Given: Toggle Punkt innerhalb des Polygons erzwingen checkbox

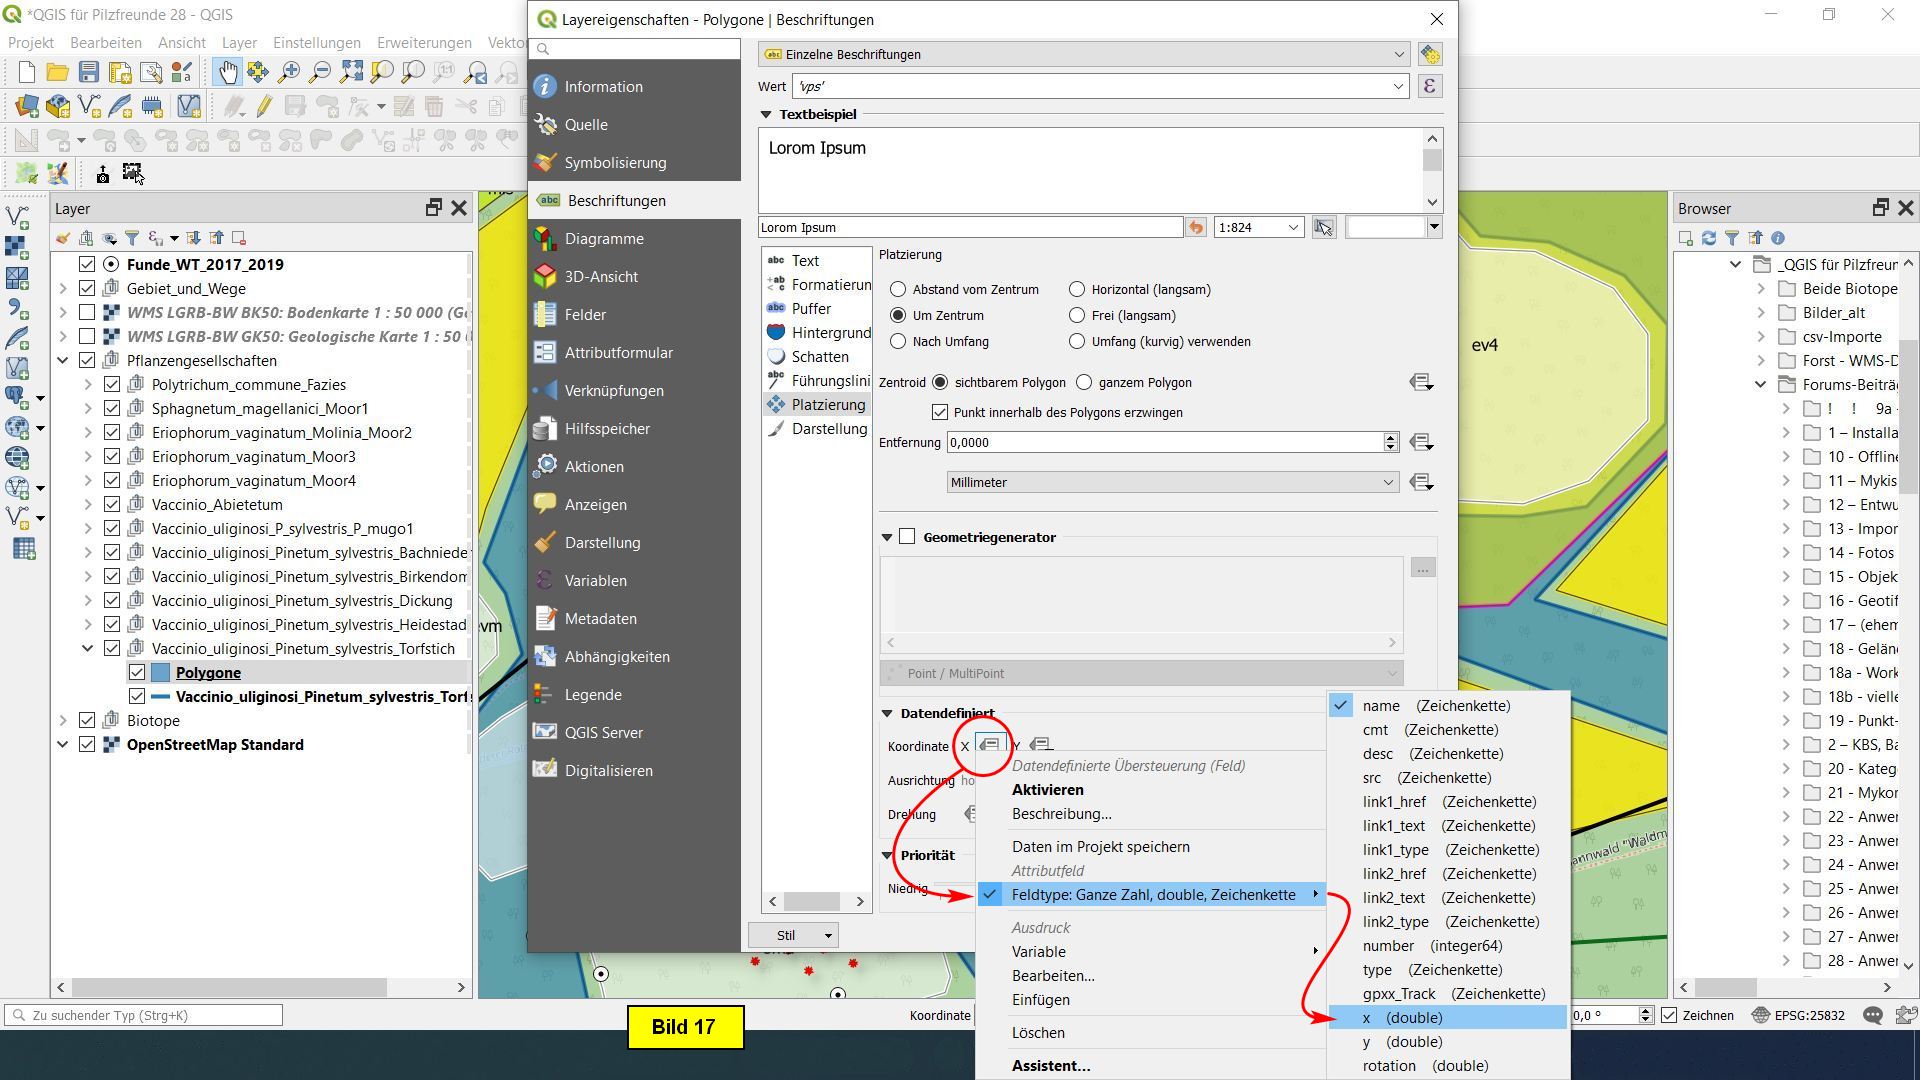Looking at the screenshot, I should pyautogui.click(x=940, y=412).
